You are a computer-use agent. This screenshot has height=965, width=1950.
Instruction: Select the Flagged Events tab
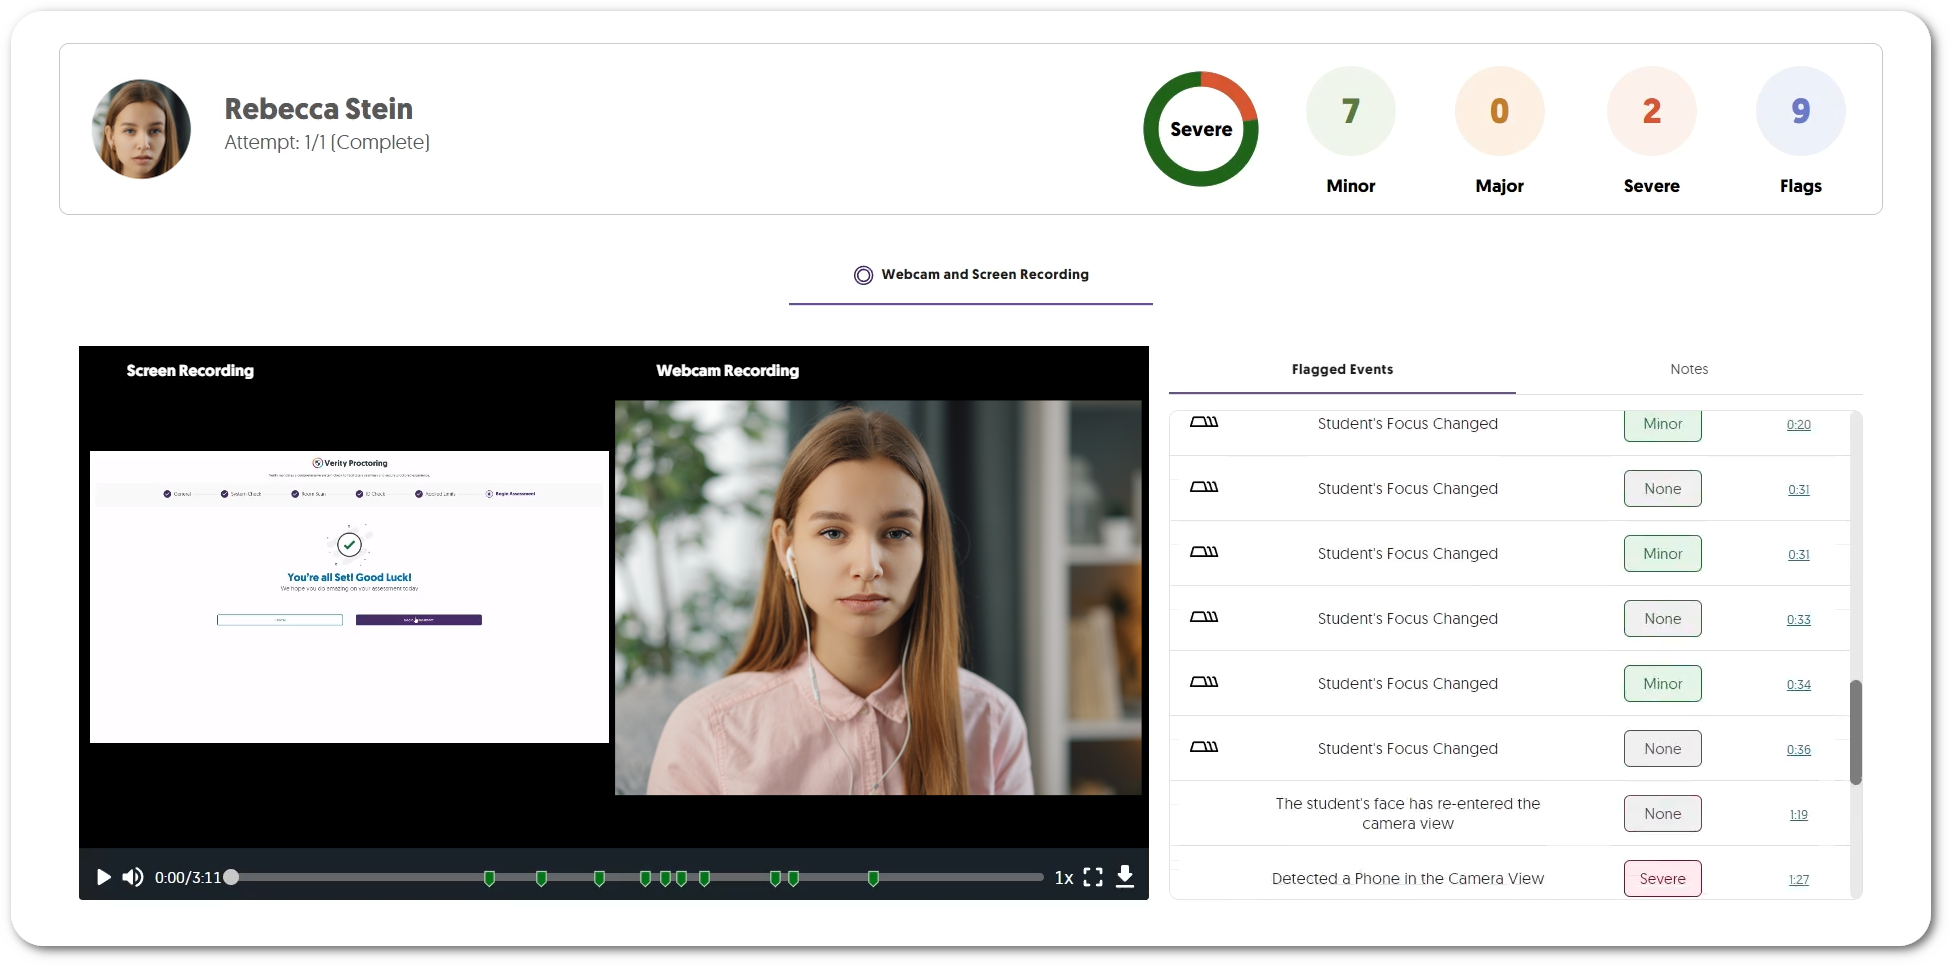pyautogui.click(x=1342, y=369)
